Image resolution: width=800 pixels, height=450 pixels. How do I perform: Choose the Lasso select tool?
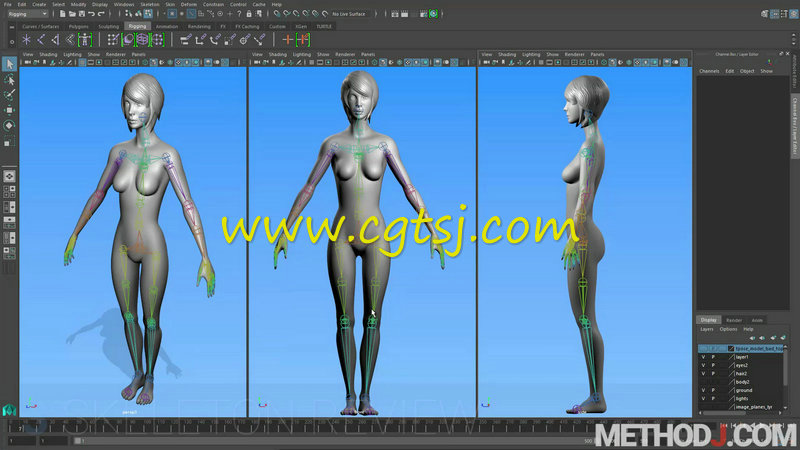pyautogui.click(x=9, y=80)
